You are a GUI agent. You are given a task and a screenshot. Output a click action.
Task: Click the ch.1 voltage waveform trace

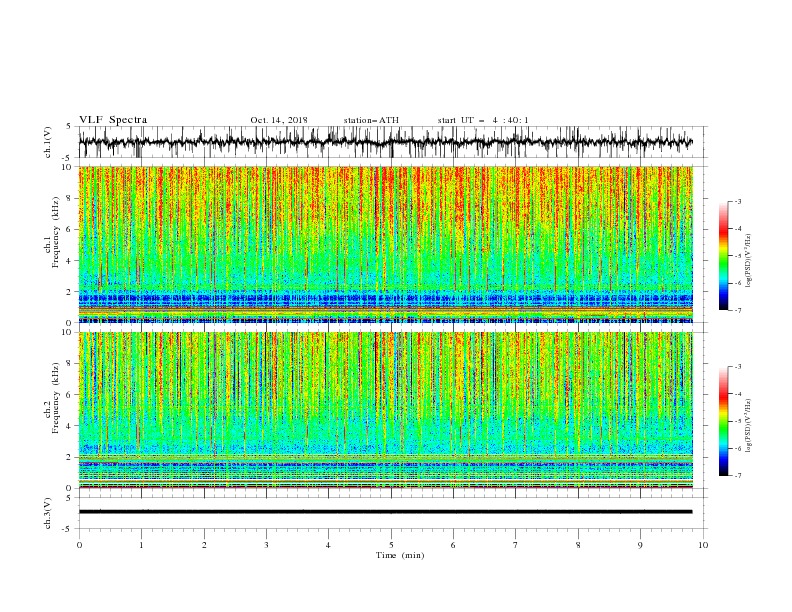(385, 142)
